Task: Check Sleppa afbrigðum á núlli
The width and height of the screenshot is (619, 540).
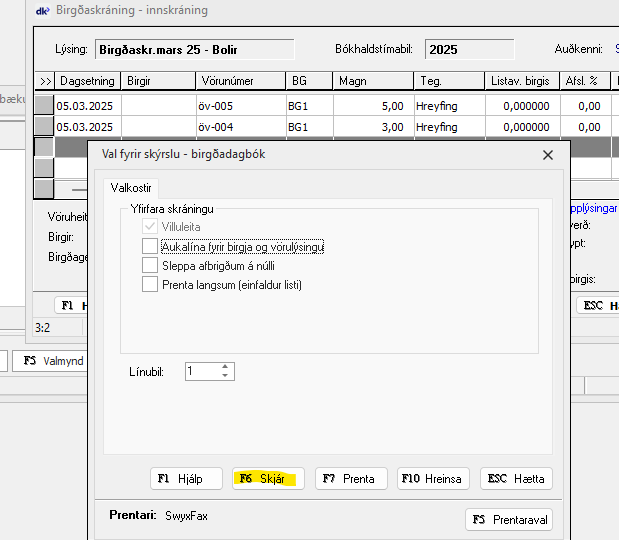Action: [150, 266]
